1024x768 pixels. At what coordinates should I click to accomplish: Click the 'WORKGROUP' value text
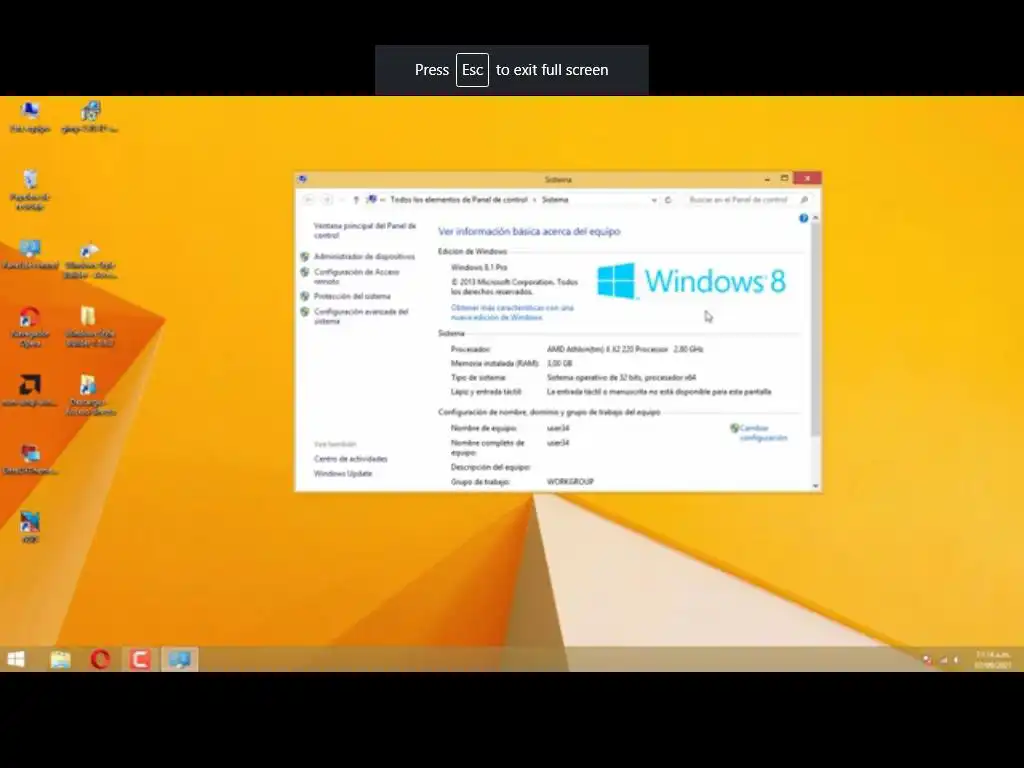coord(570,482)
